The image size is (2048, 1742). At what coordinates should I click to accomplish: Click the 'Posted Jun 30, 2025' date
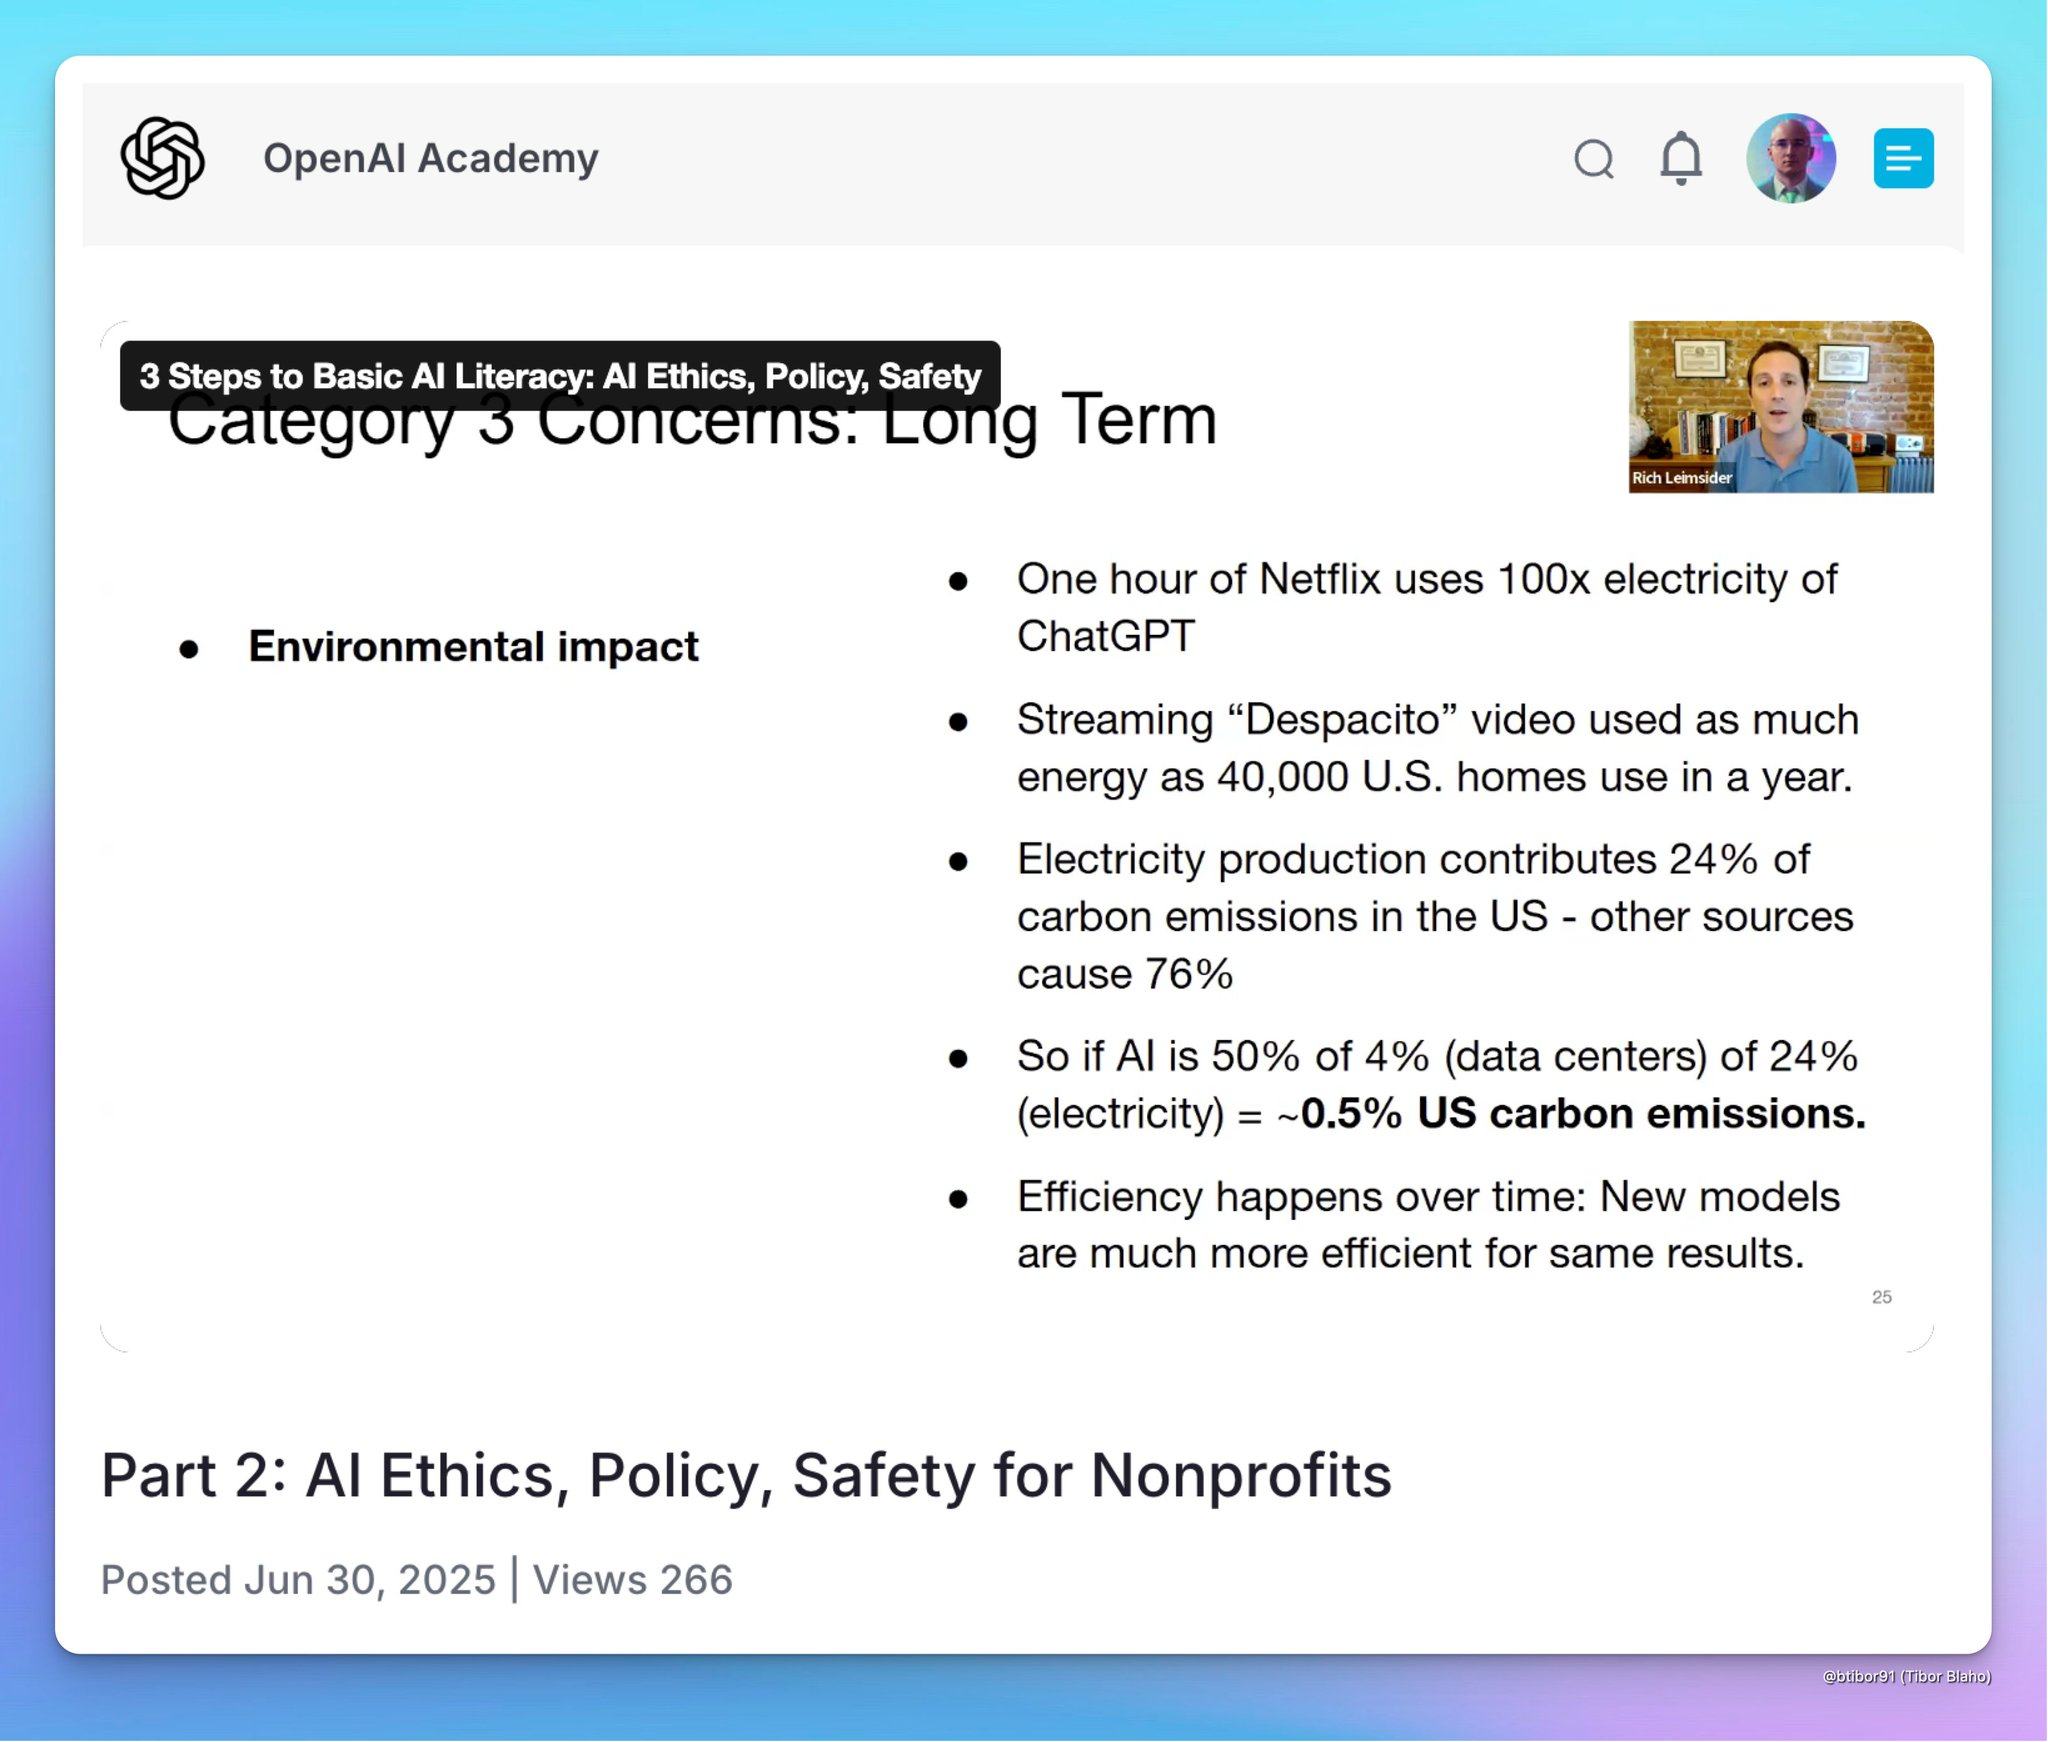tap(298, 1580)
